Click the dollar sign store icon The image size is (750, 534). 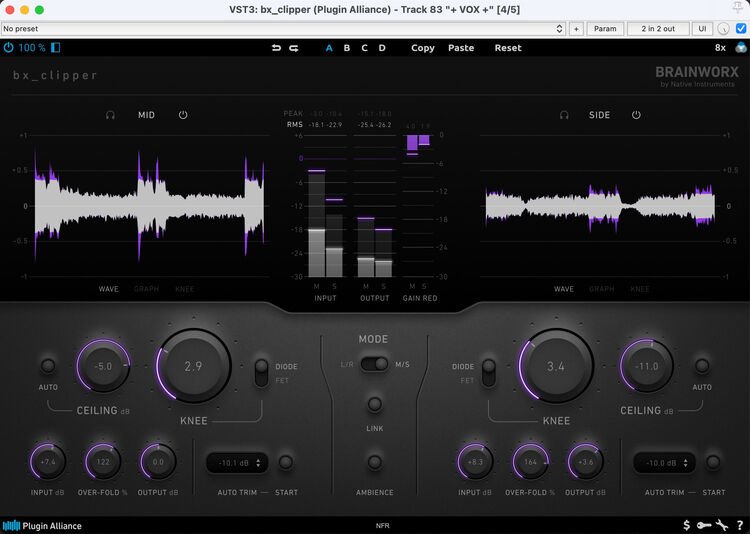point(686,525)
